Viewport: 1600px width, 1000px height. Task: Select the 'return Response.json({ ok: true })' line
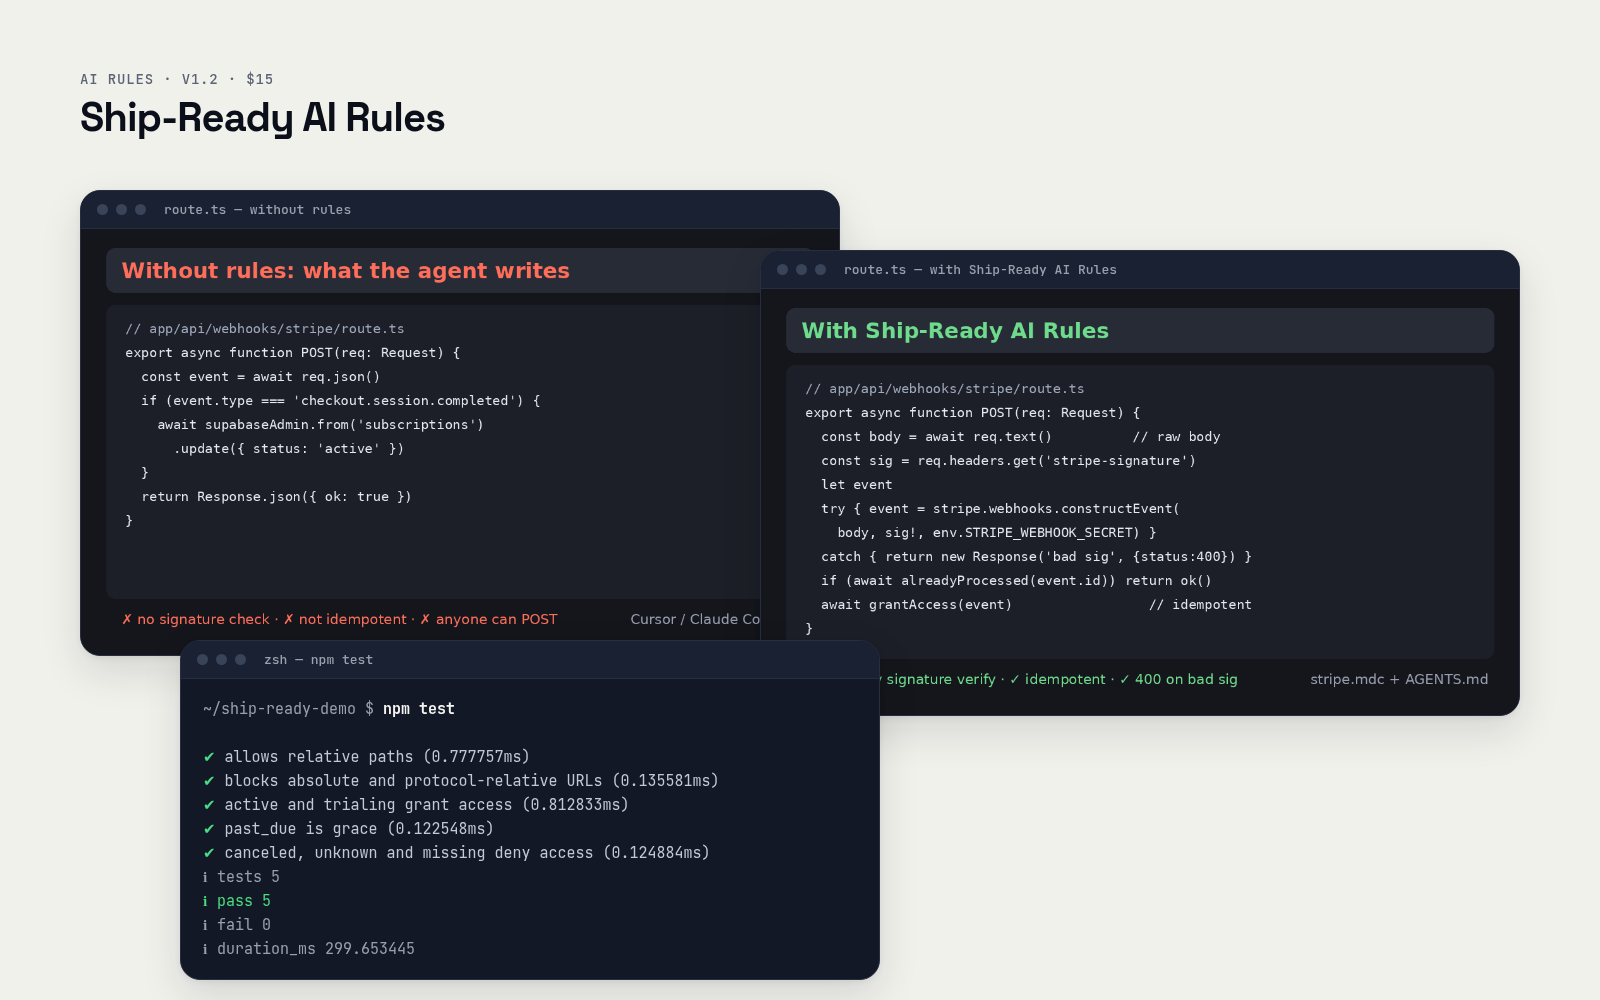[x=277, y=497]
